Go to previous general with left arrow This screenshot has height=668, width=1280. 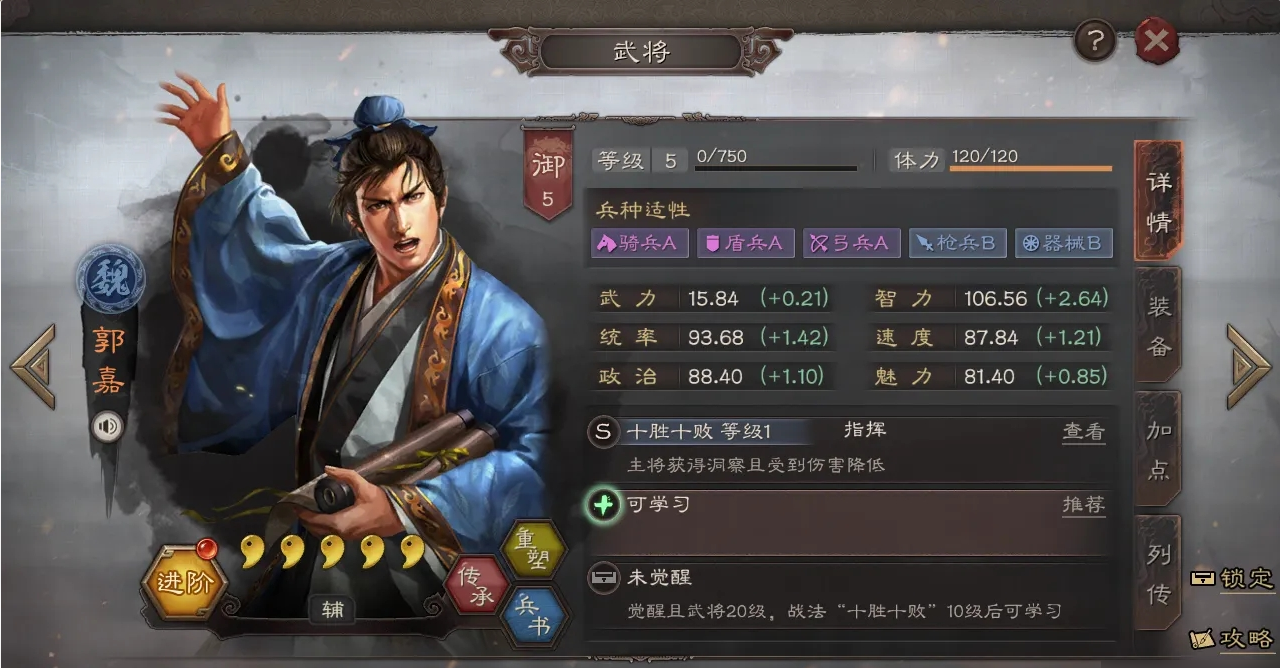33,366
